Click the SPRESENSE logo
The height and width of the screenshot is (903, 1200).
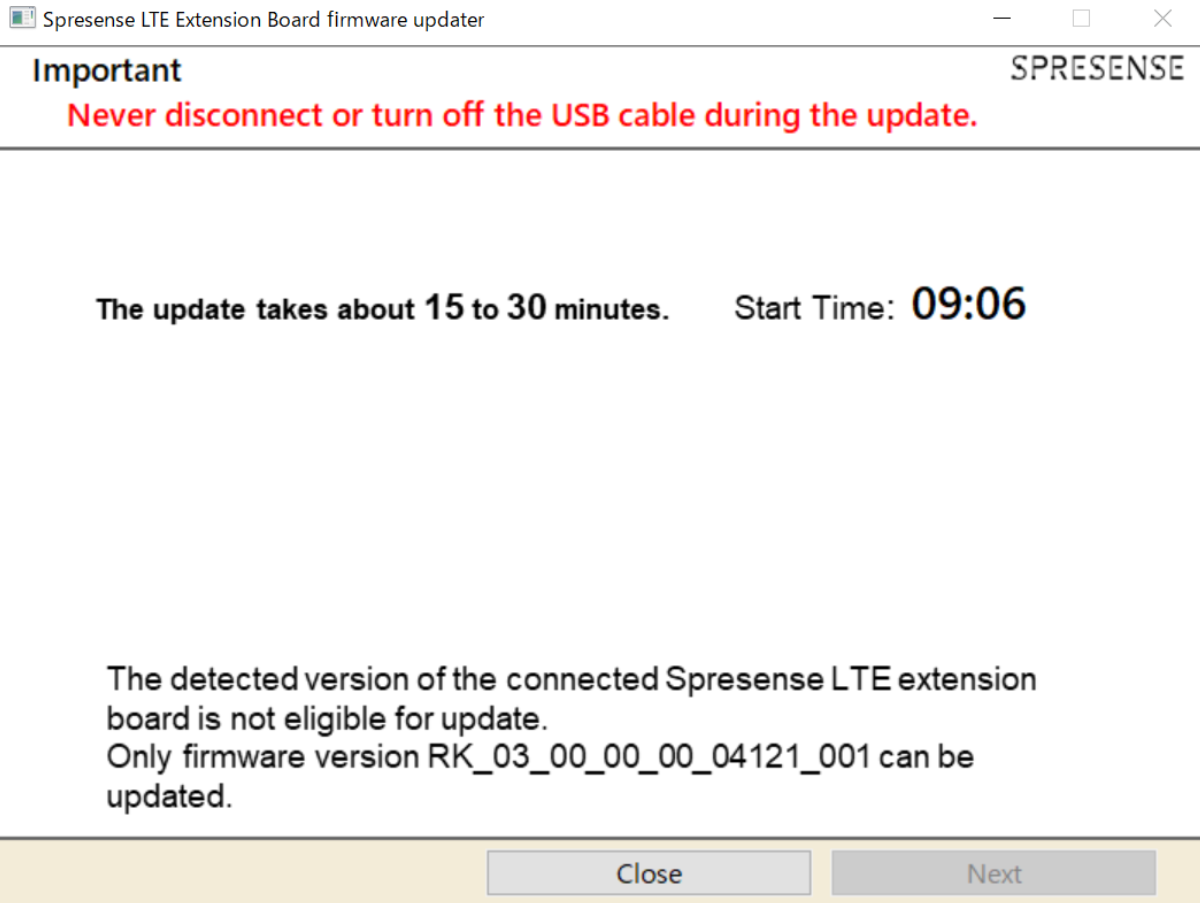click(1097, 69)
